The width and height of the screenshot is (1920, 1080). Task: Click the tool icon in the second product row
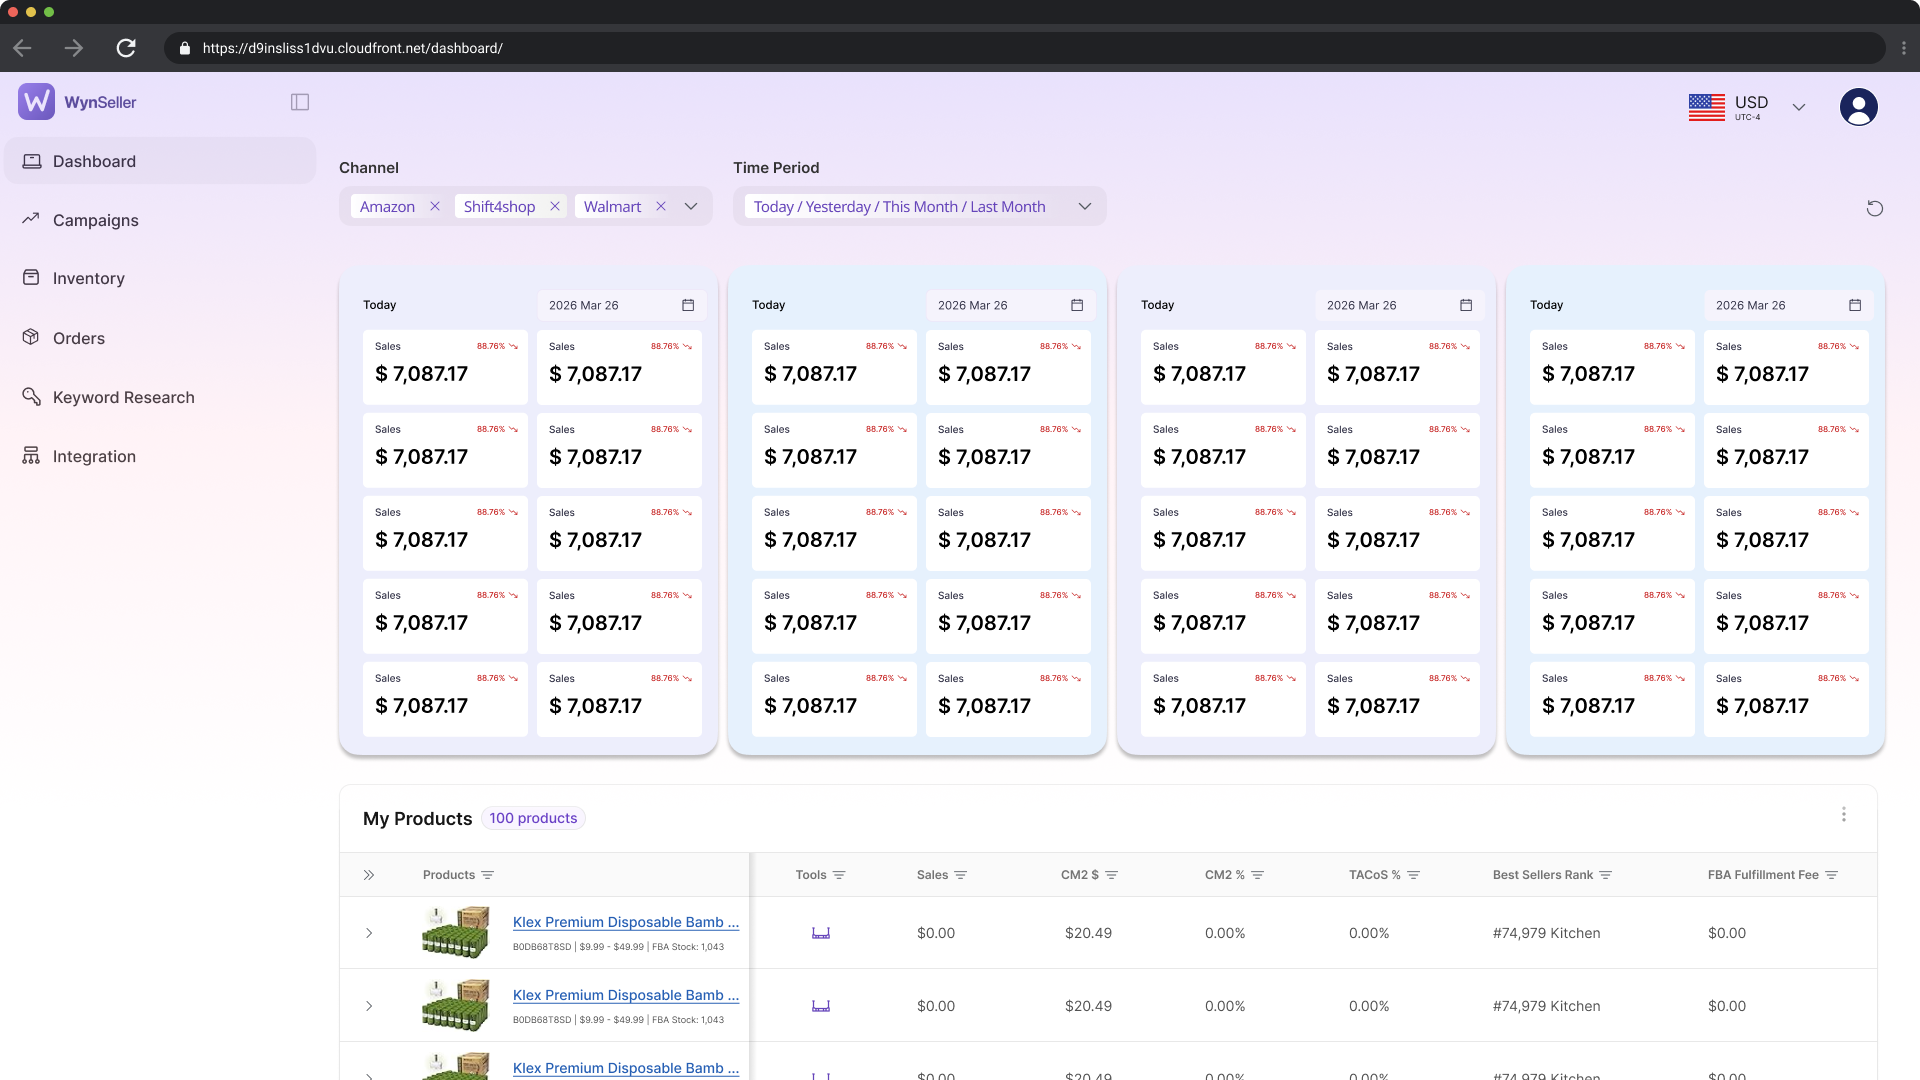[821, 1006]
